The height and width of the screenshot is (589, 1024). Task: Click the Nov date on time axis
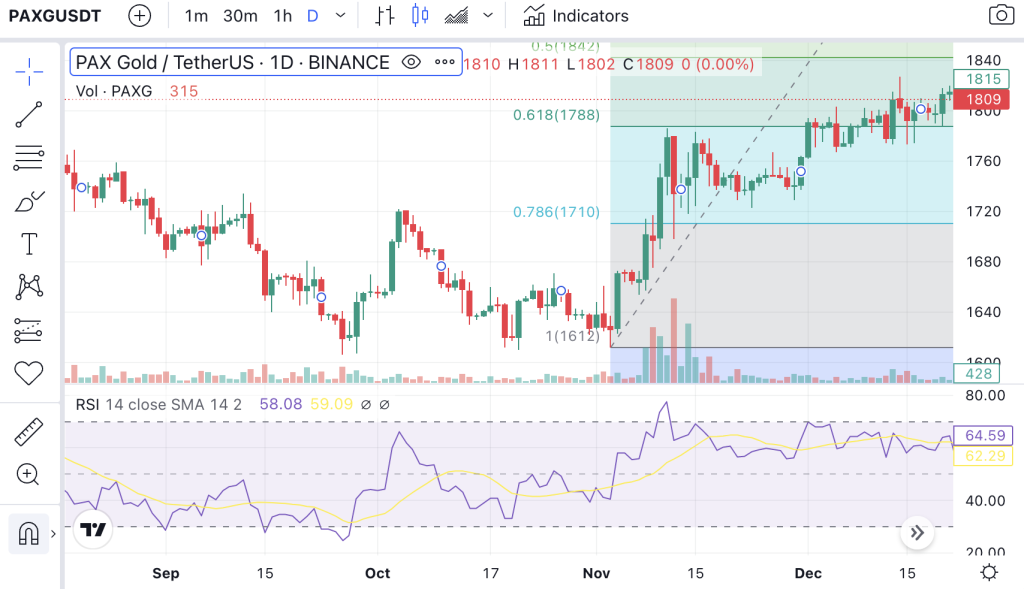coord(596,573)
